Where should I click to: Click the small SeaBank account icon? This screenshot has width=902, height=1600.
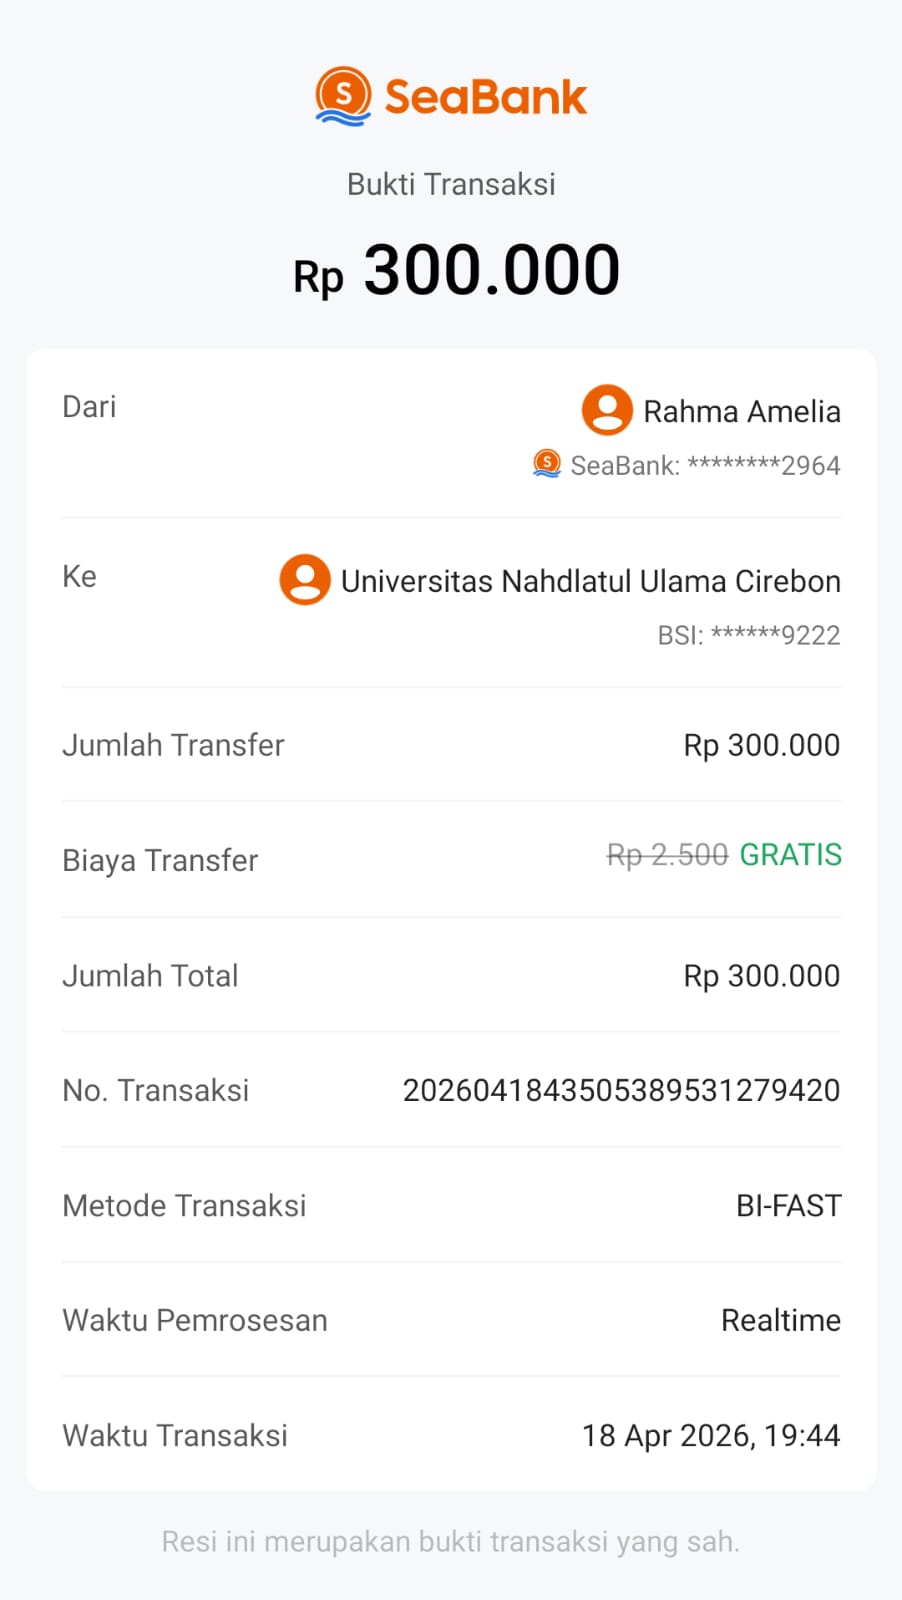[x=547, y=464]
